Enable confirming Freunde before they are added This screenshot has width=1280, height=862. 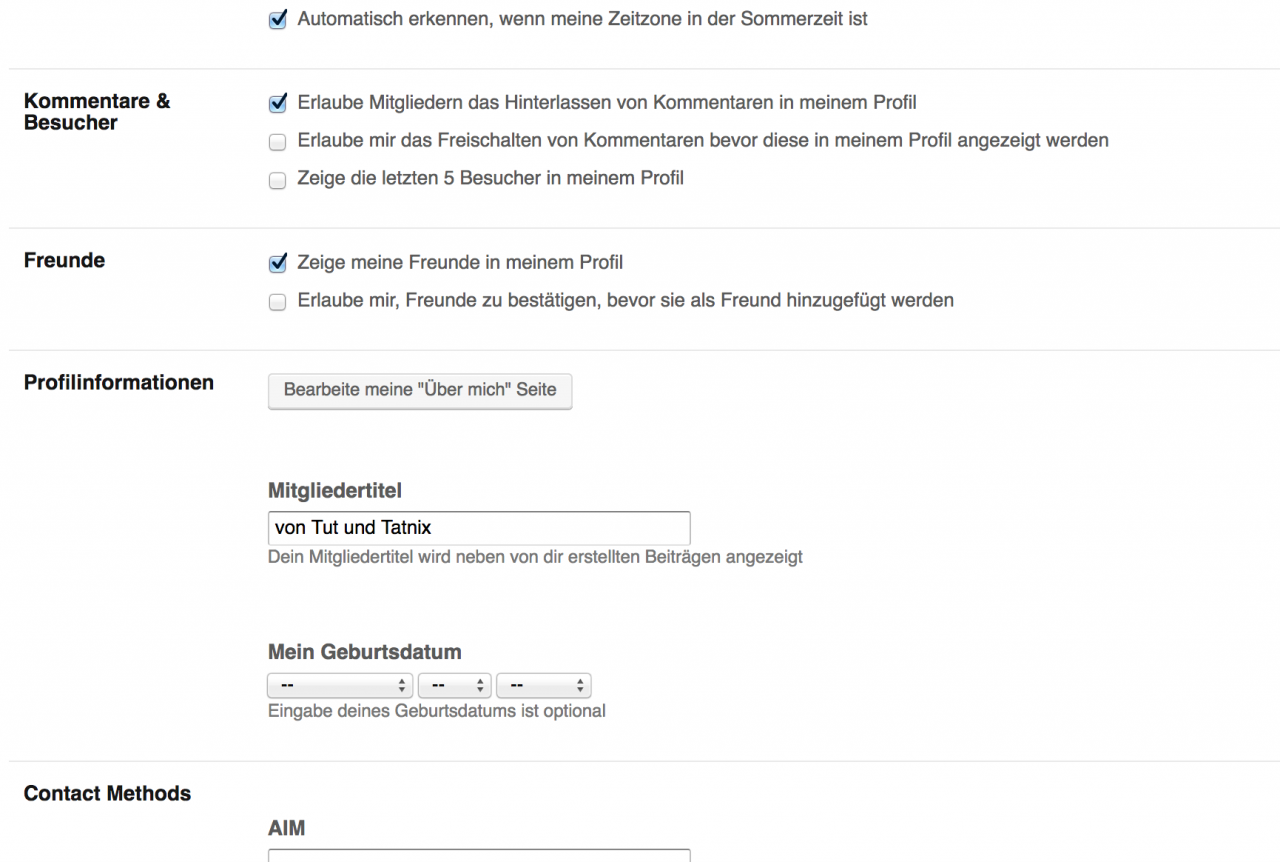click(277, 301)
